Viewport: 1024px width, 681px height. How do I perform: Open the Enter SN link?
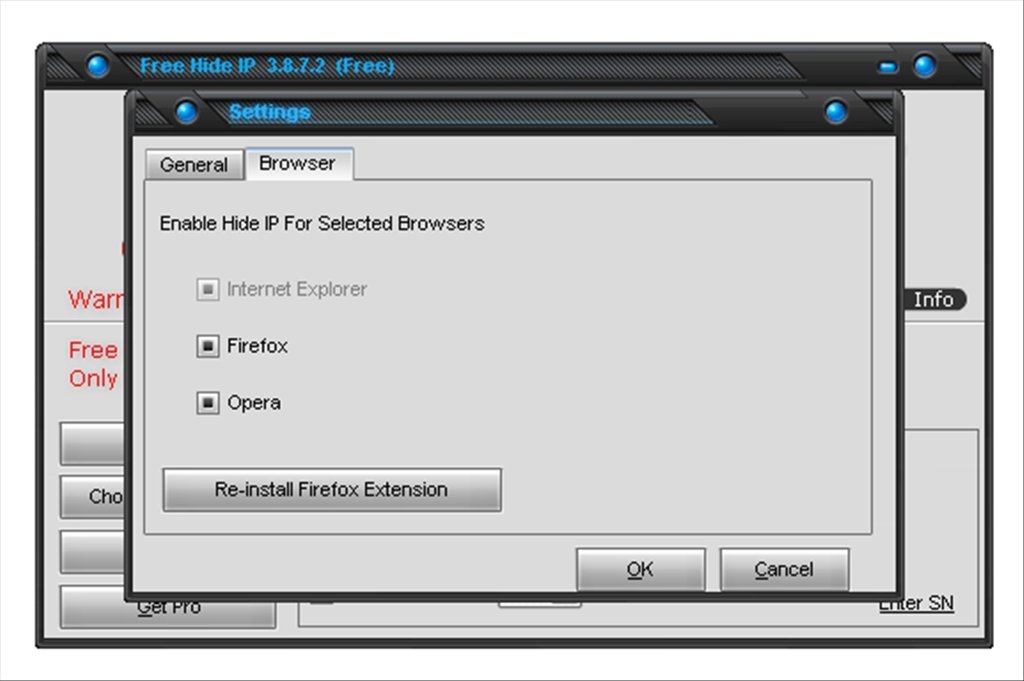(916, 604)
